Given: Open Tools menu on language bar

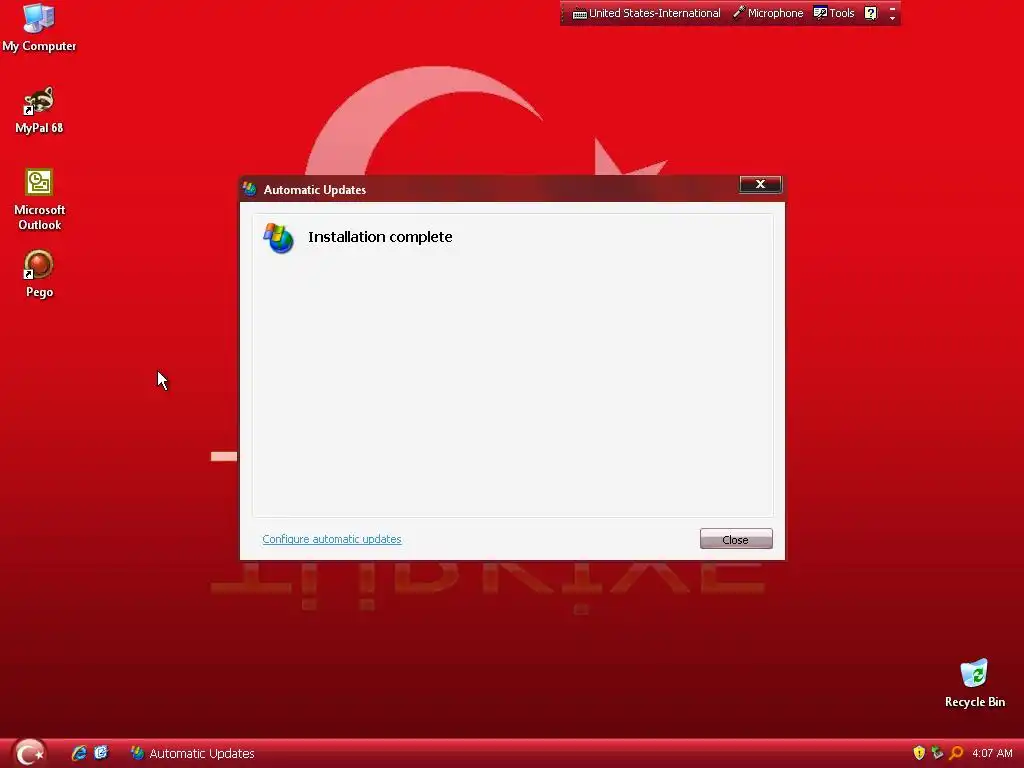Looking at the screenshot, I should point(834,13).
